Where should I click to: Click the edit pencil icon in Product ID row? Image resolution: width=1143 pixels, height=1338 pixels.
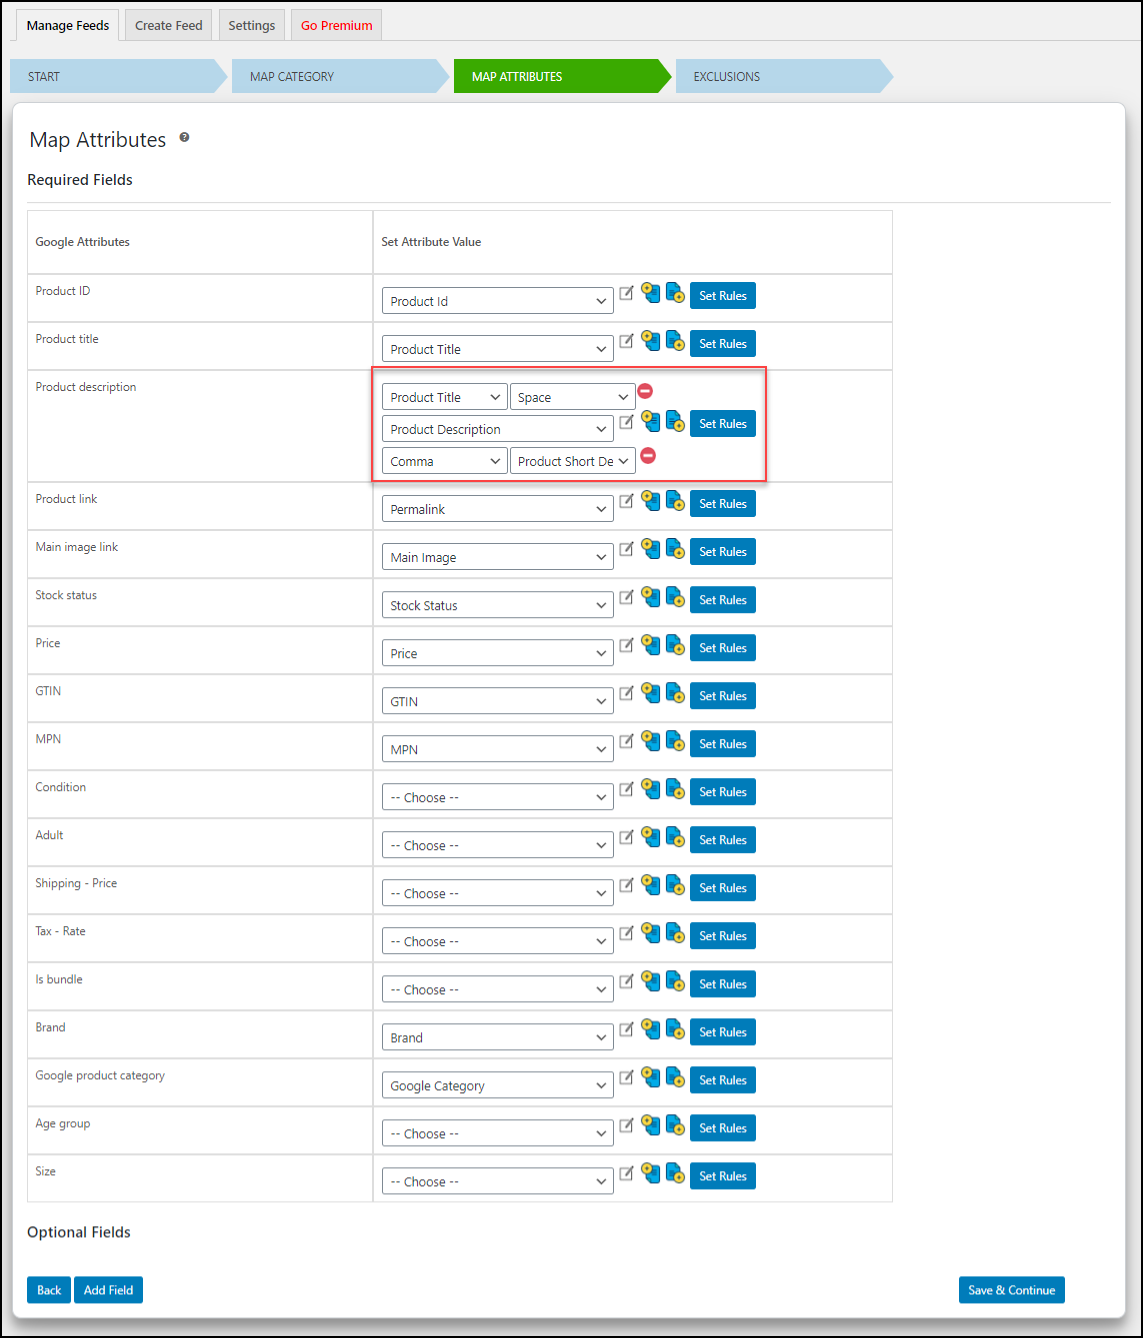(626, 293)
